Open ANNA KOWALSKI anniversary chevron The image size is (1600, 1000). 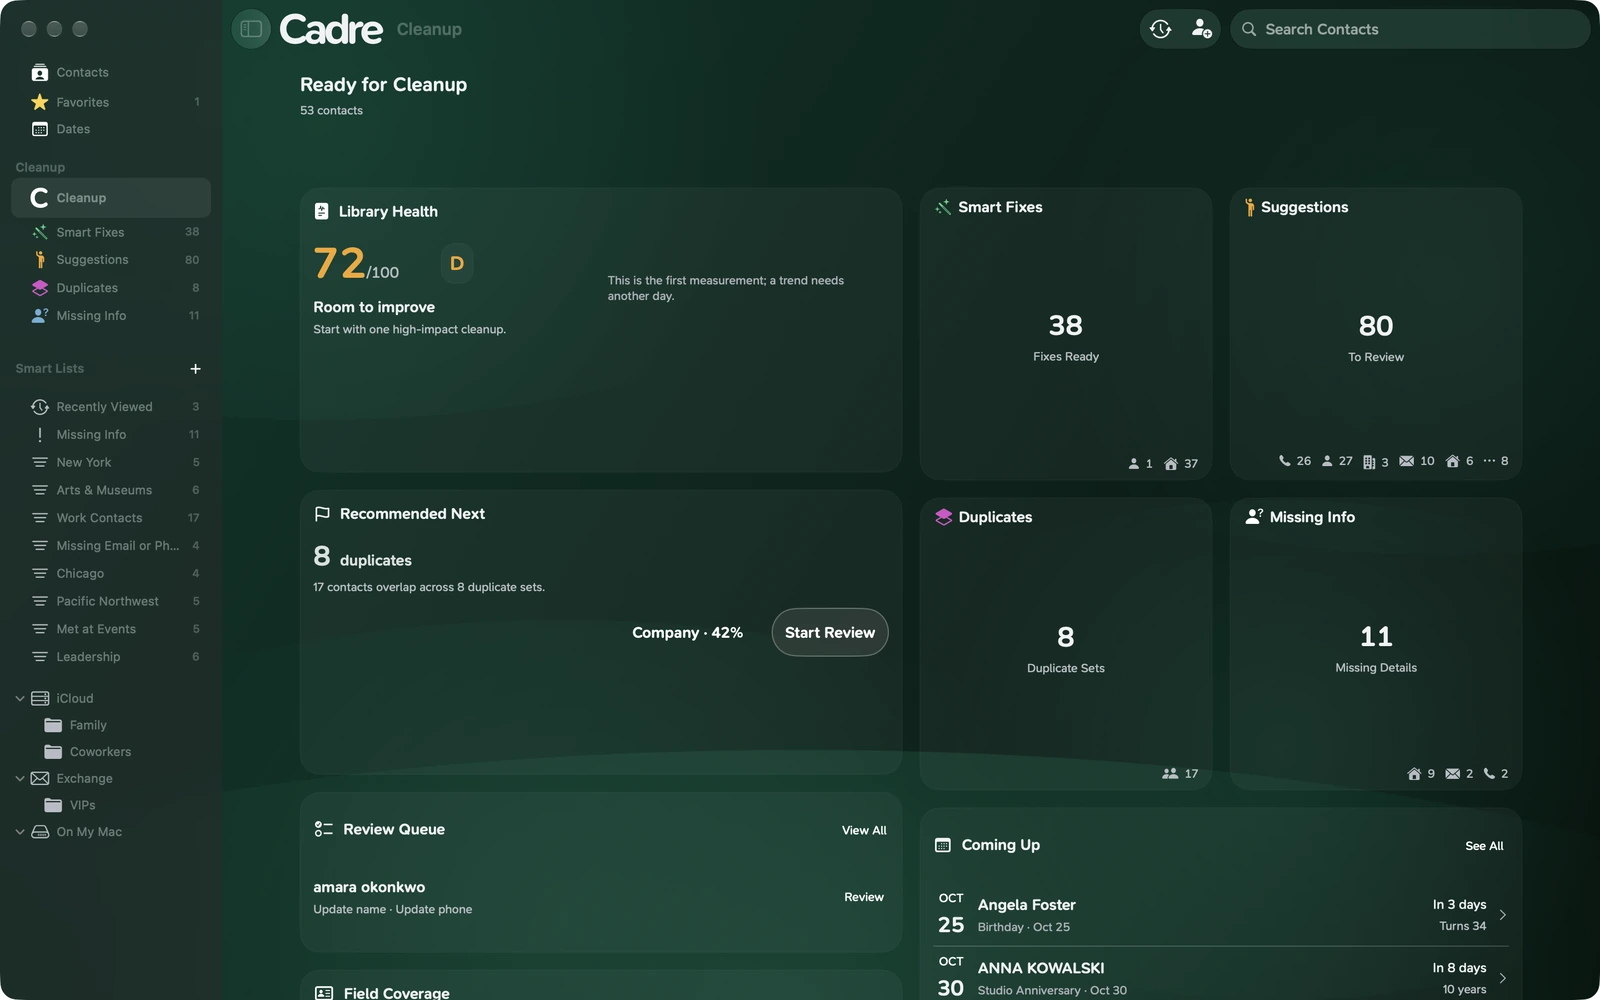(1502, 978)
